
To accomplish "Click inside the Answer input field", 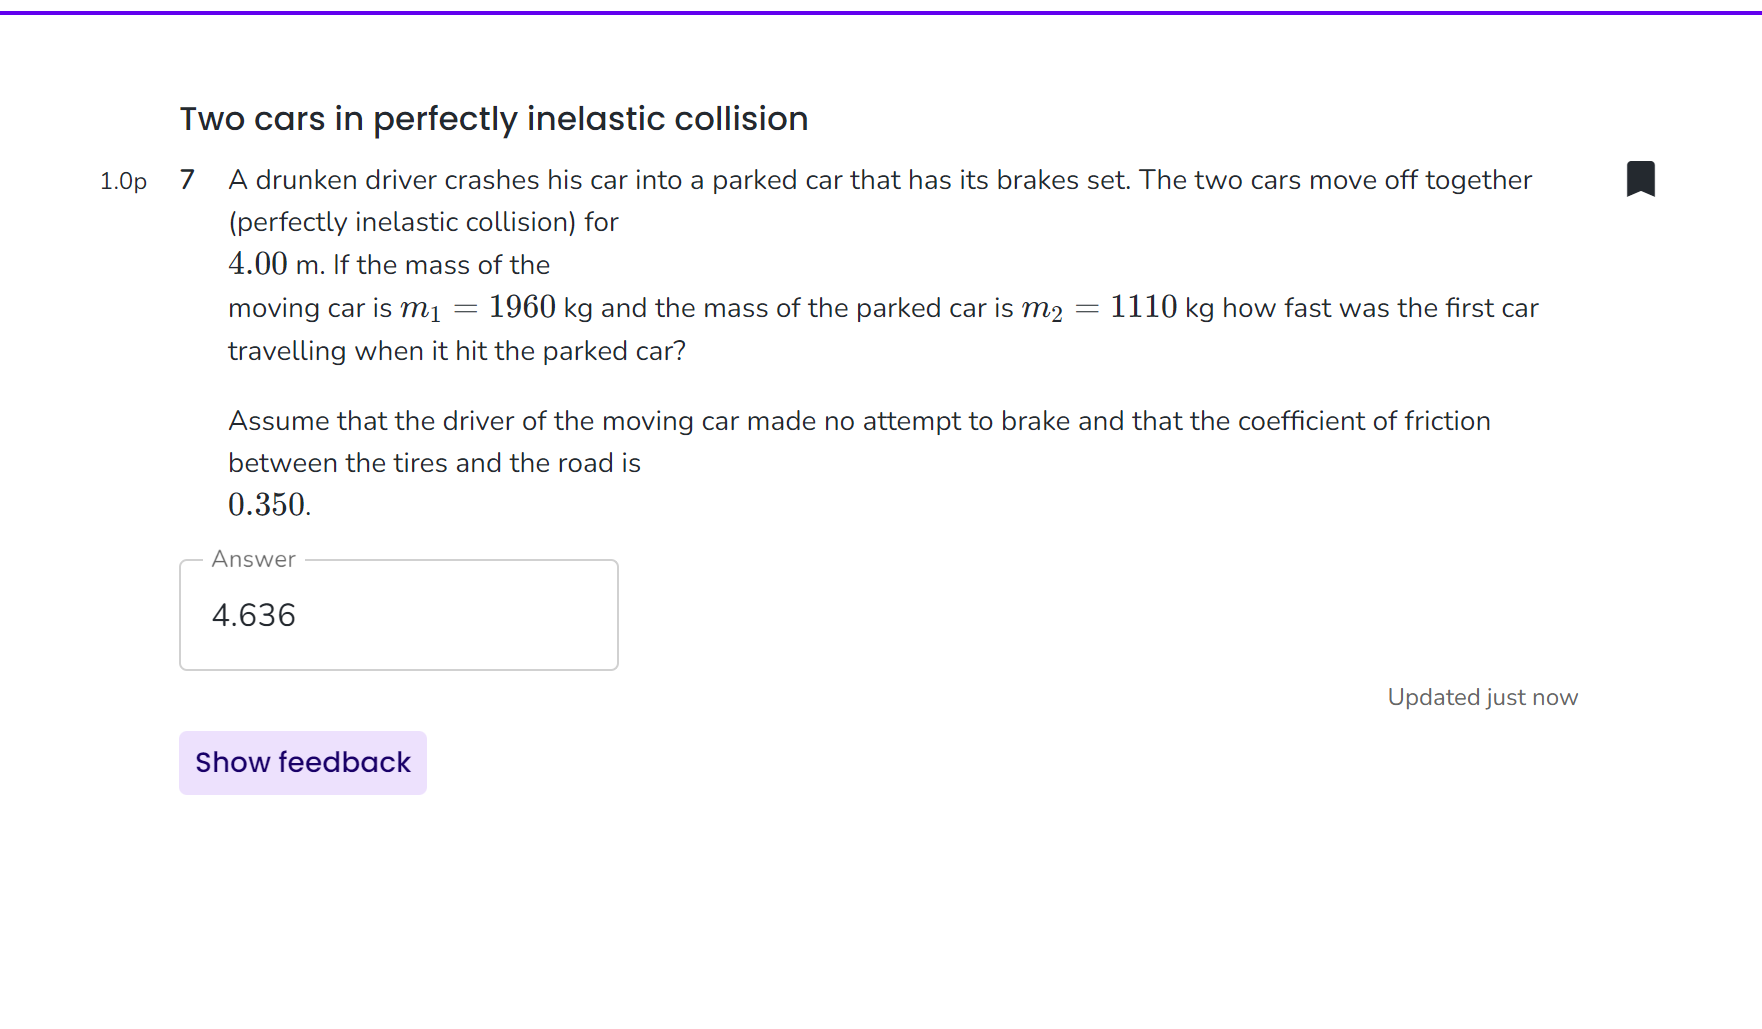I will click(x=398, y=614).
